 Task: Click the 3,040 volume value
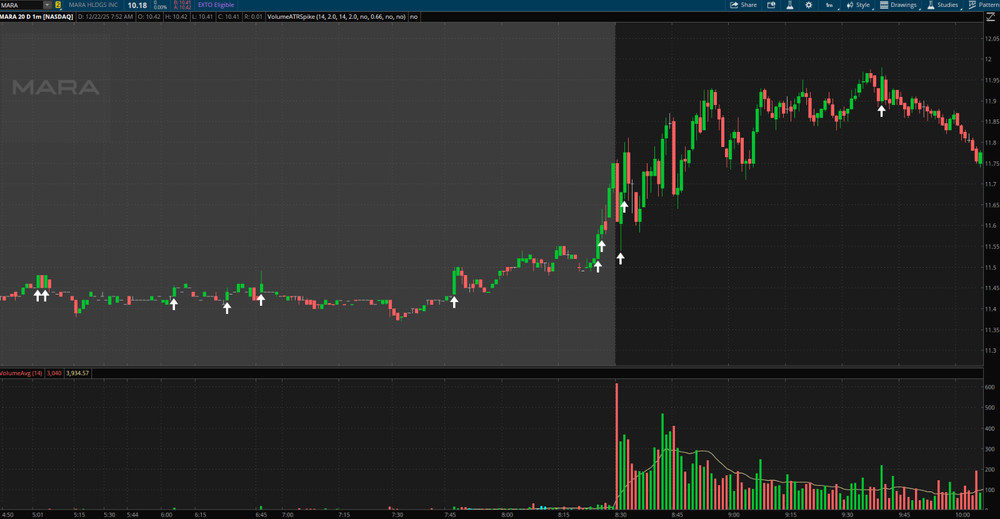(x=54, y=373)
